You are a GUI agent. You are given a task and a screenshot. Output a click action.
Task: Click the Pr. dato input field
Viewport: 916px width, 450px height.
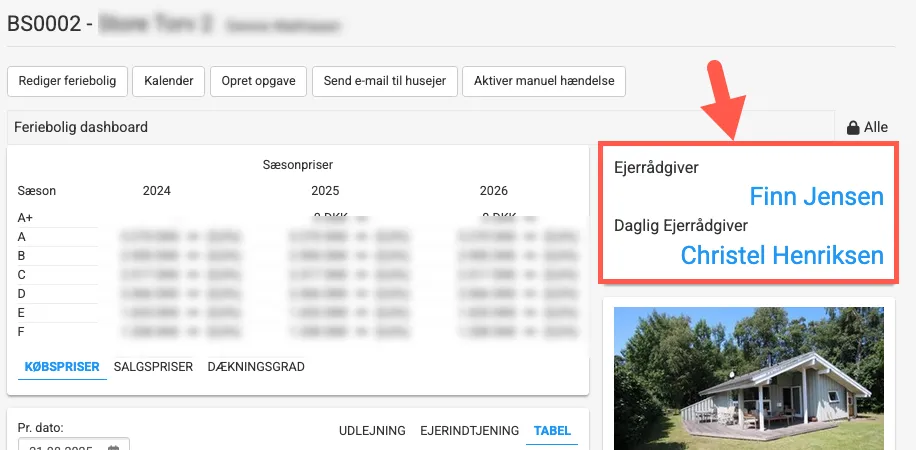65,446
